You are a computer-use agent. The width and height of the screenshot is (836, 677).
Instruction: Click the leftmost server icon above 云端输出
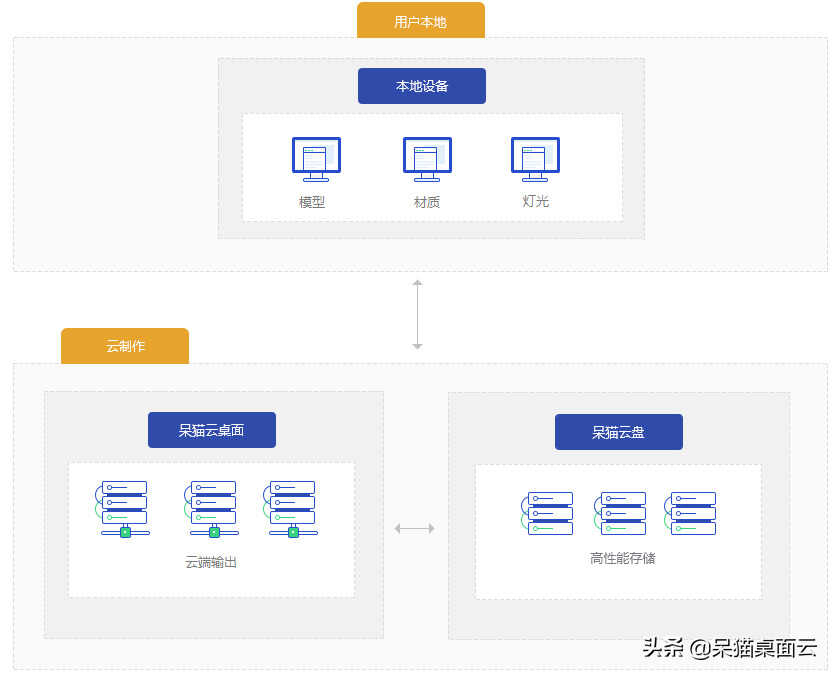click(123, 509)
